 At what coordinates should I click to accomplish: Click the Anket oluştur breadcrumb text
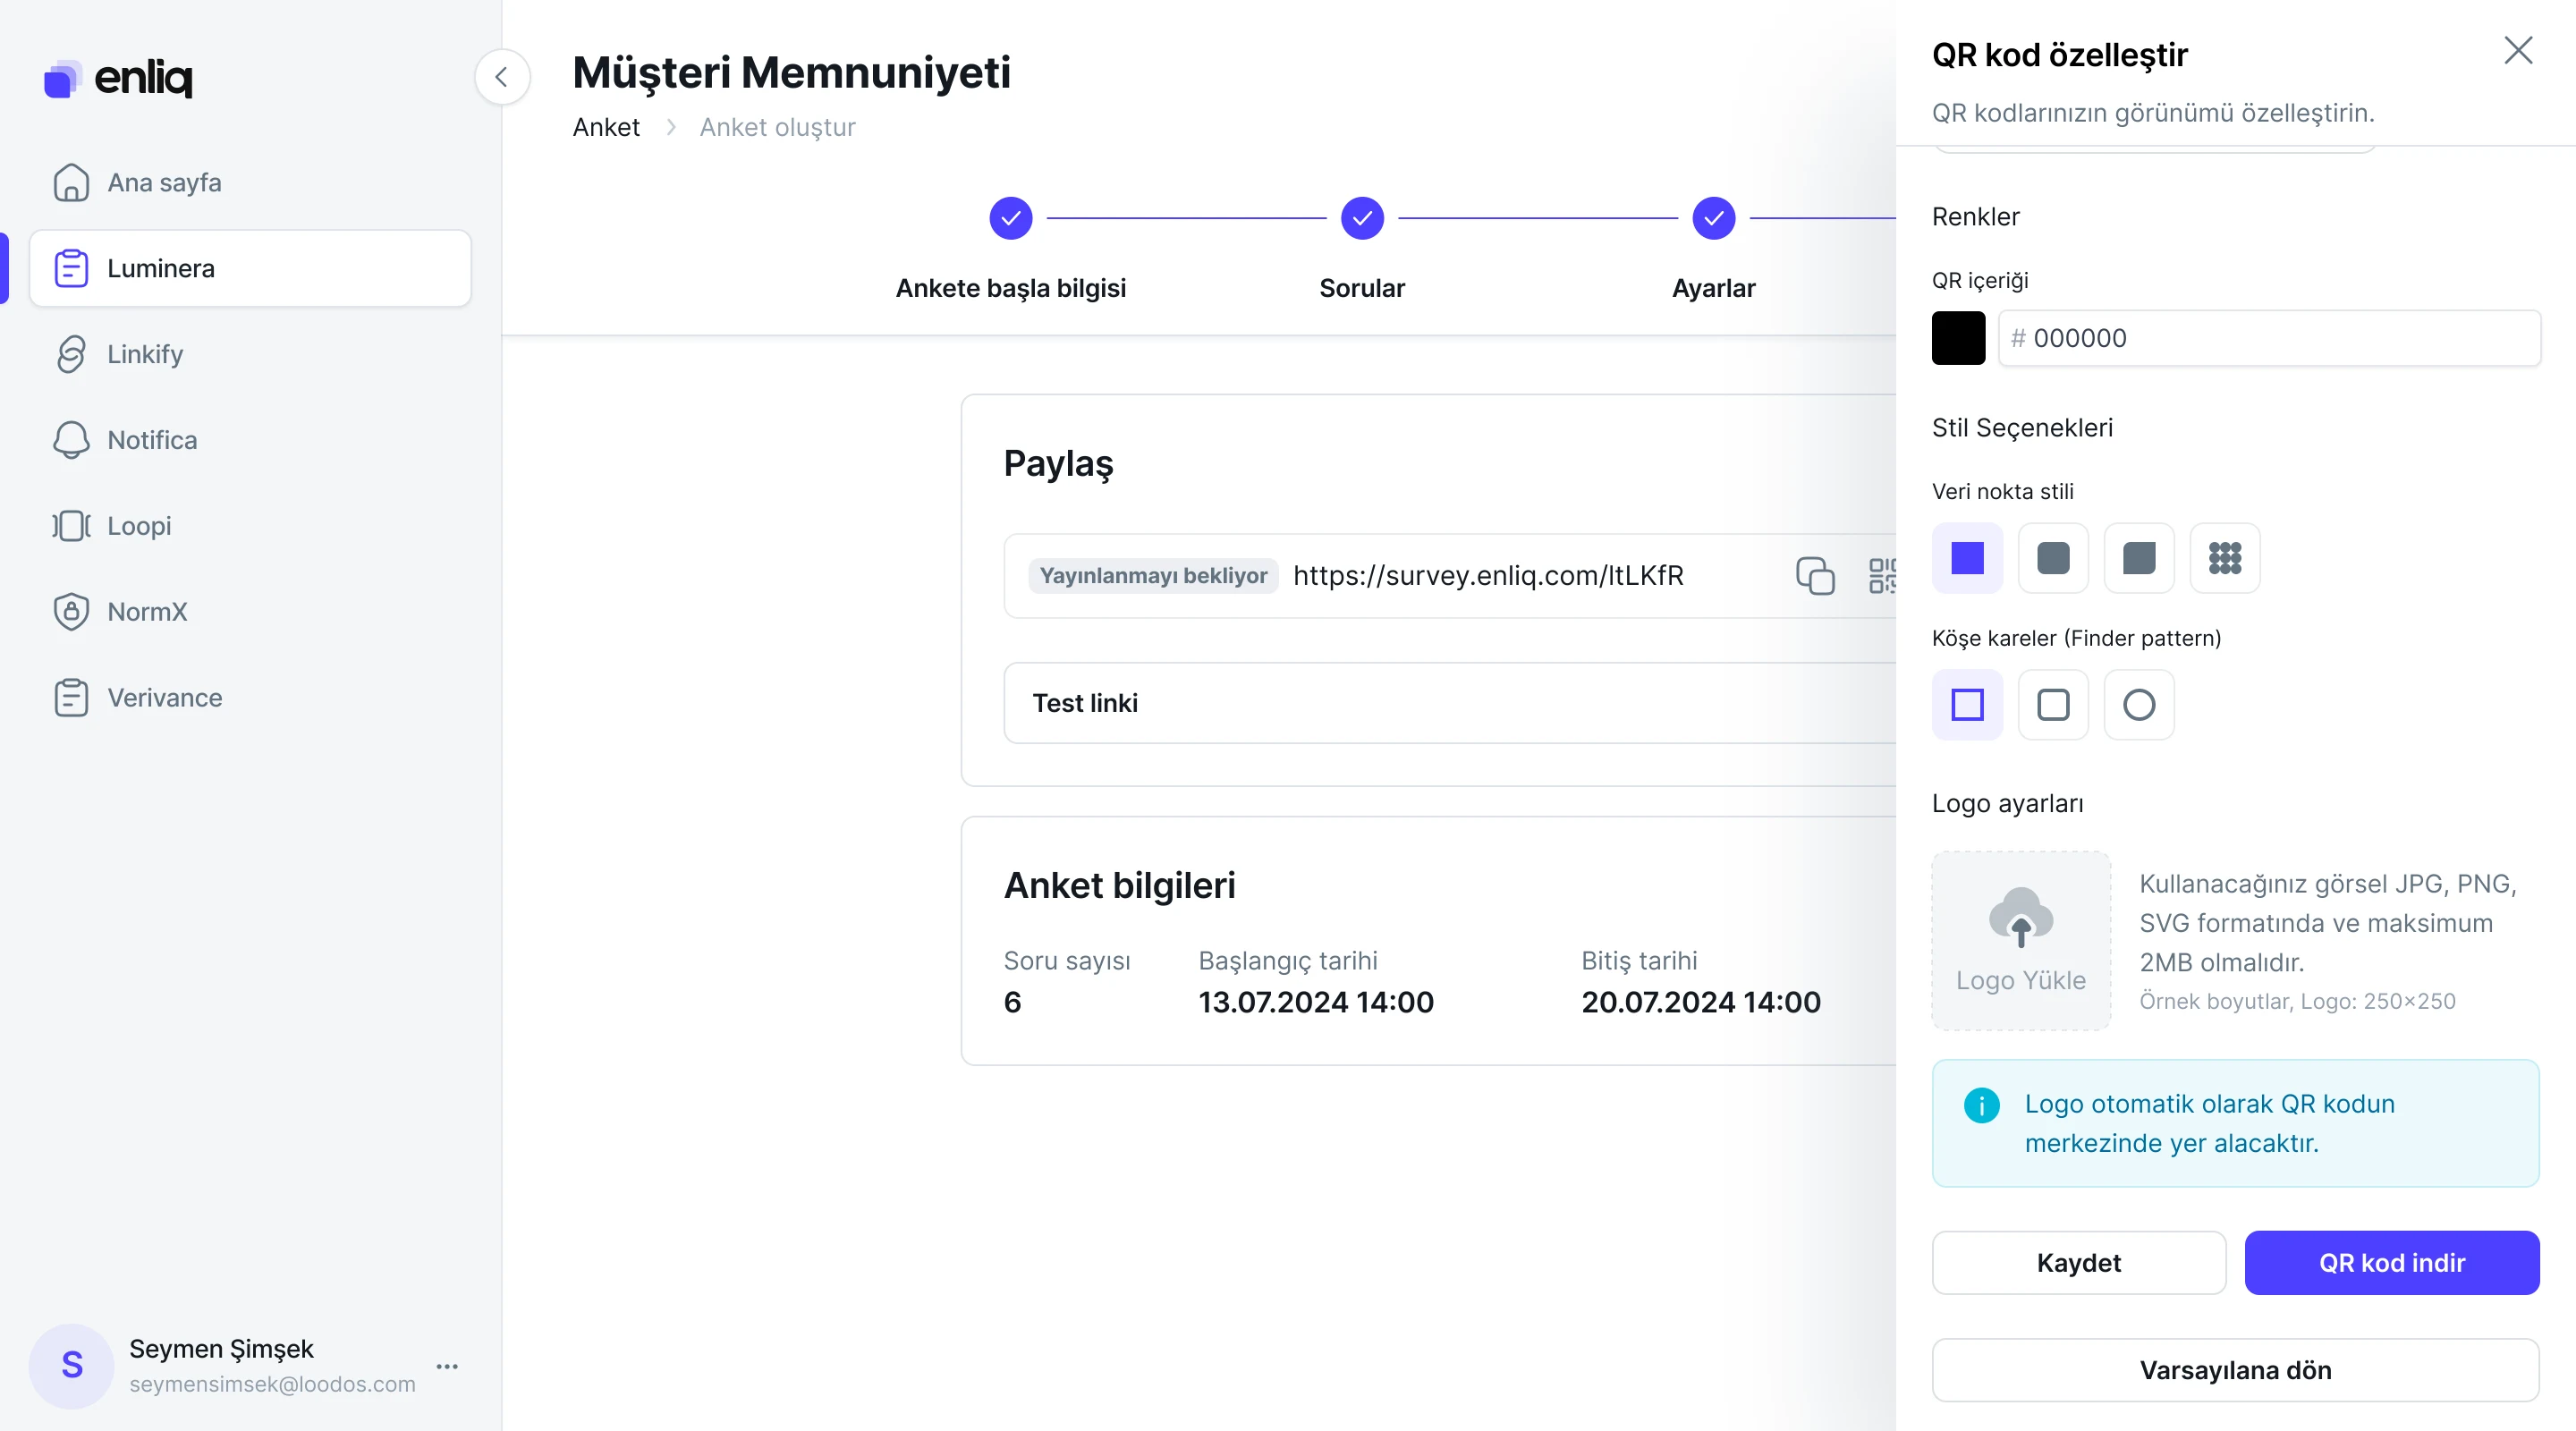click(777, 127)
